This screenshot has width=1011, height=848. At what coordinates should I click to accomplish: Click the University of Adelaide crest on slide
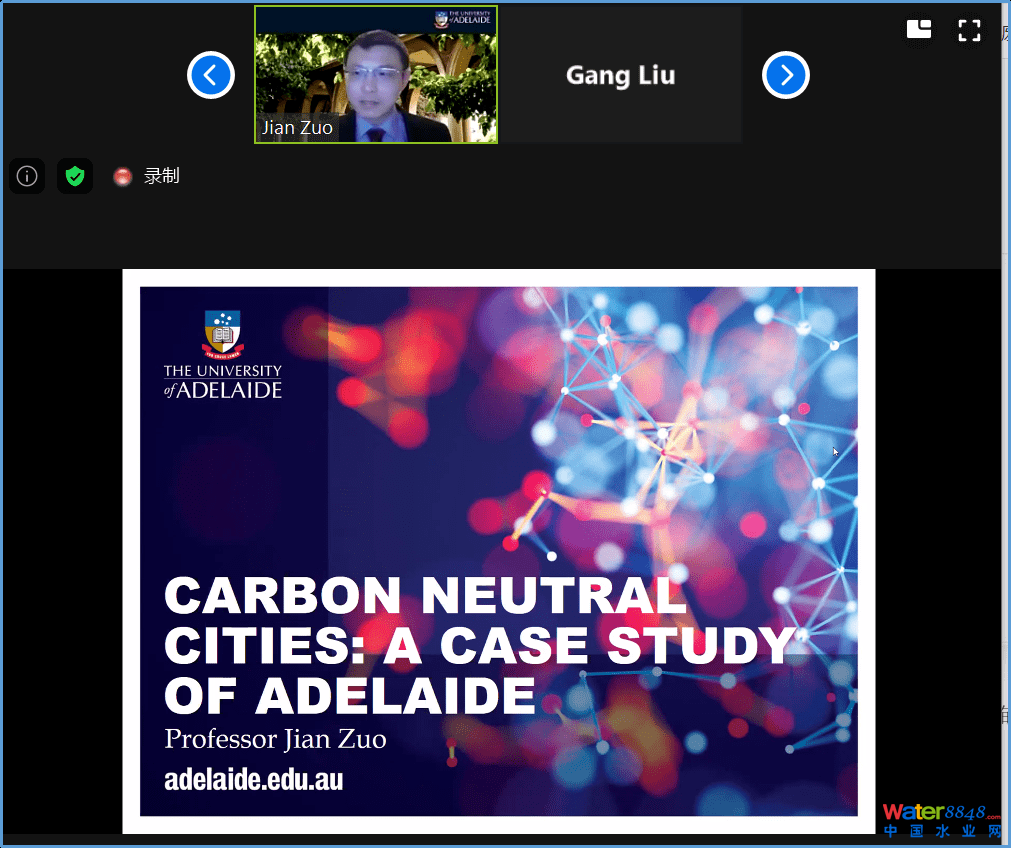(223, 334)
